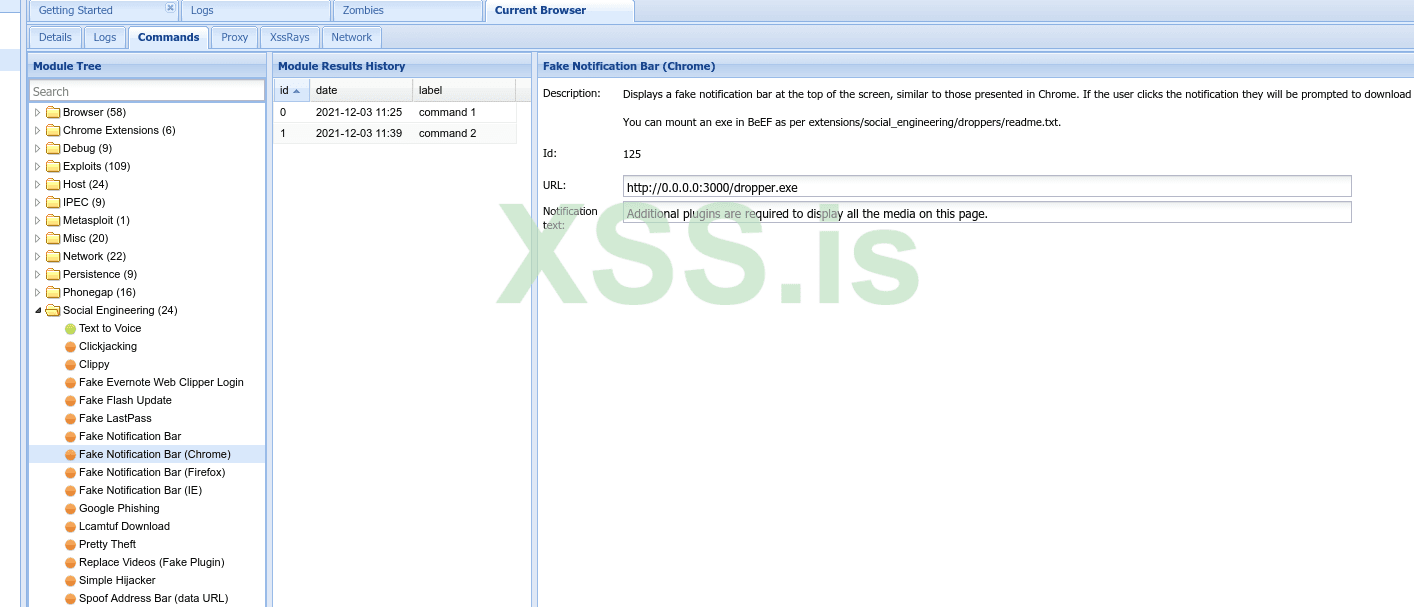Click orange dot of Fake Flash Update
Screen dimensions: 1414x607
pyautogui.click(x=70, y=401)
